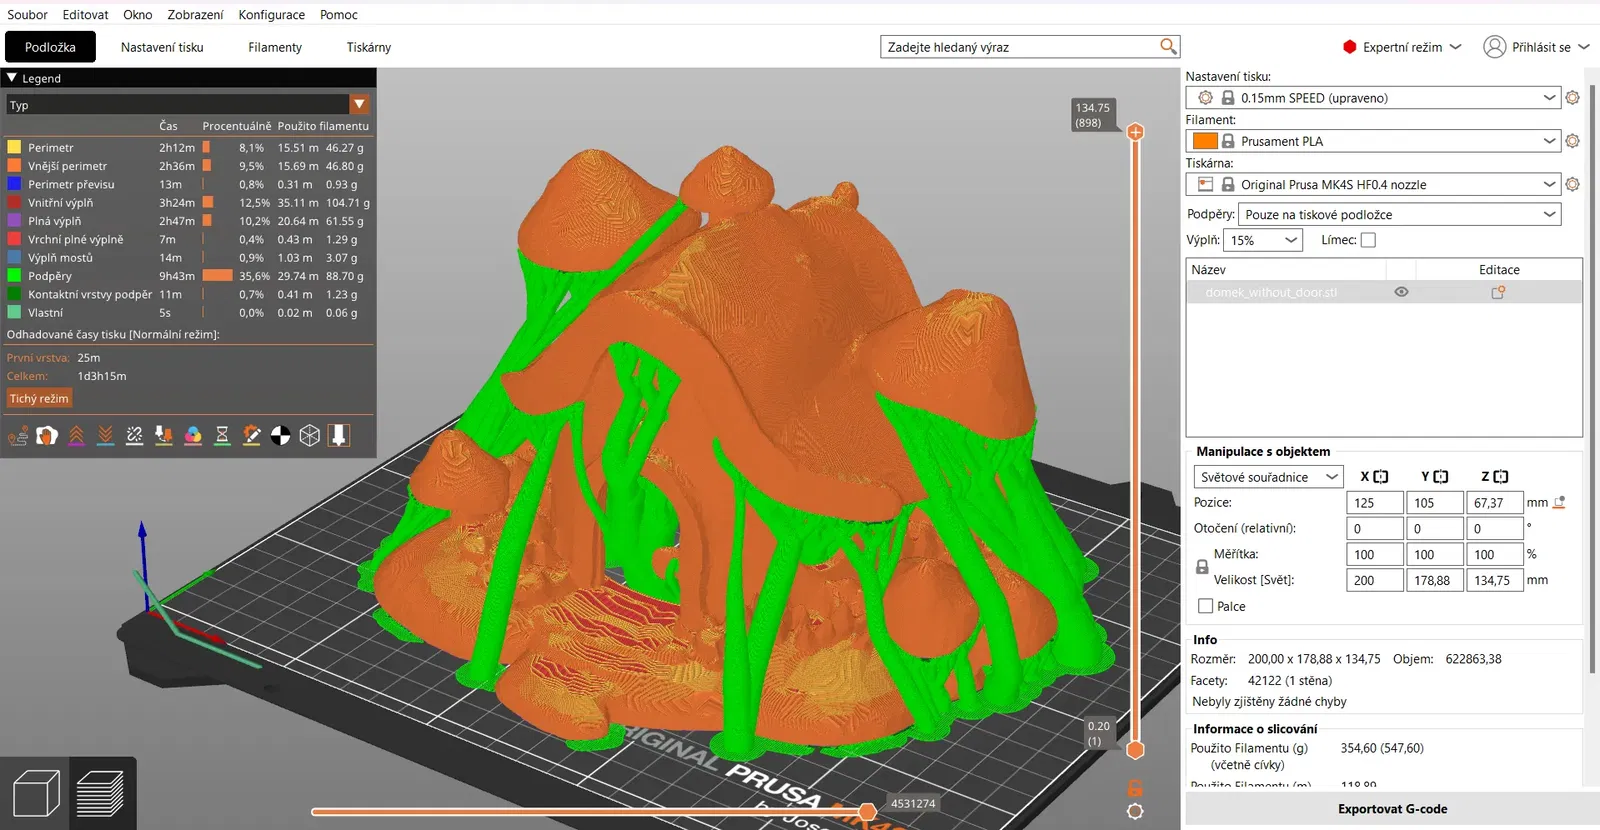This screenshot has height=830, width=1600.
Task: Click the hourglass pauses icon in legend
Action: (222, 435)
